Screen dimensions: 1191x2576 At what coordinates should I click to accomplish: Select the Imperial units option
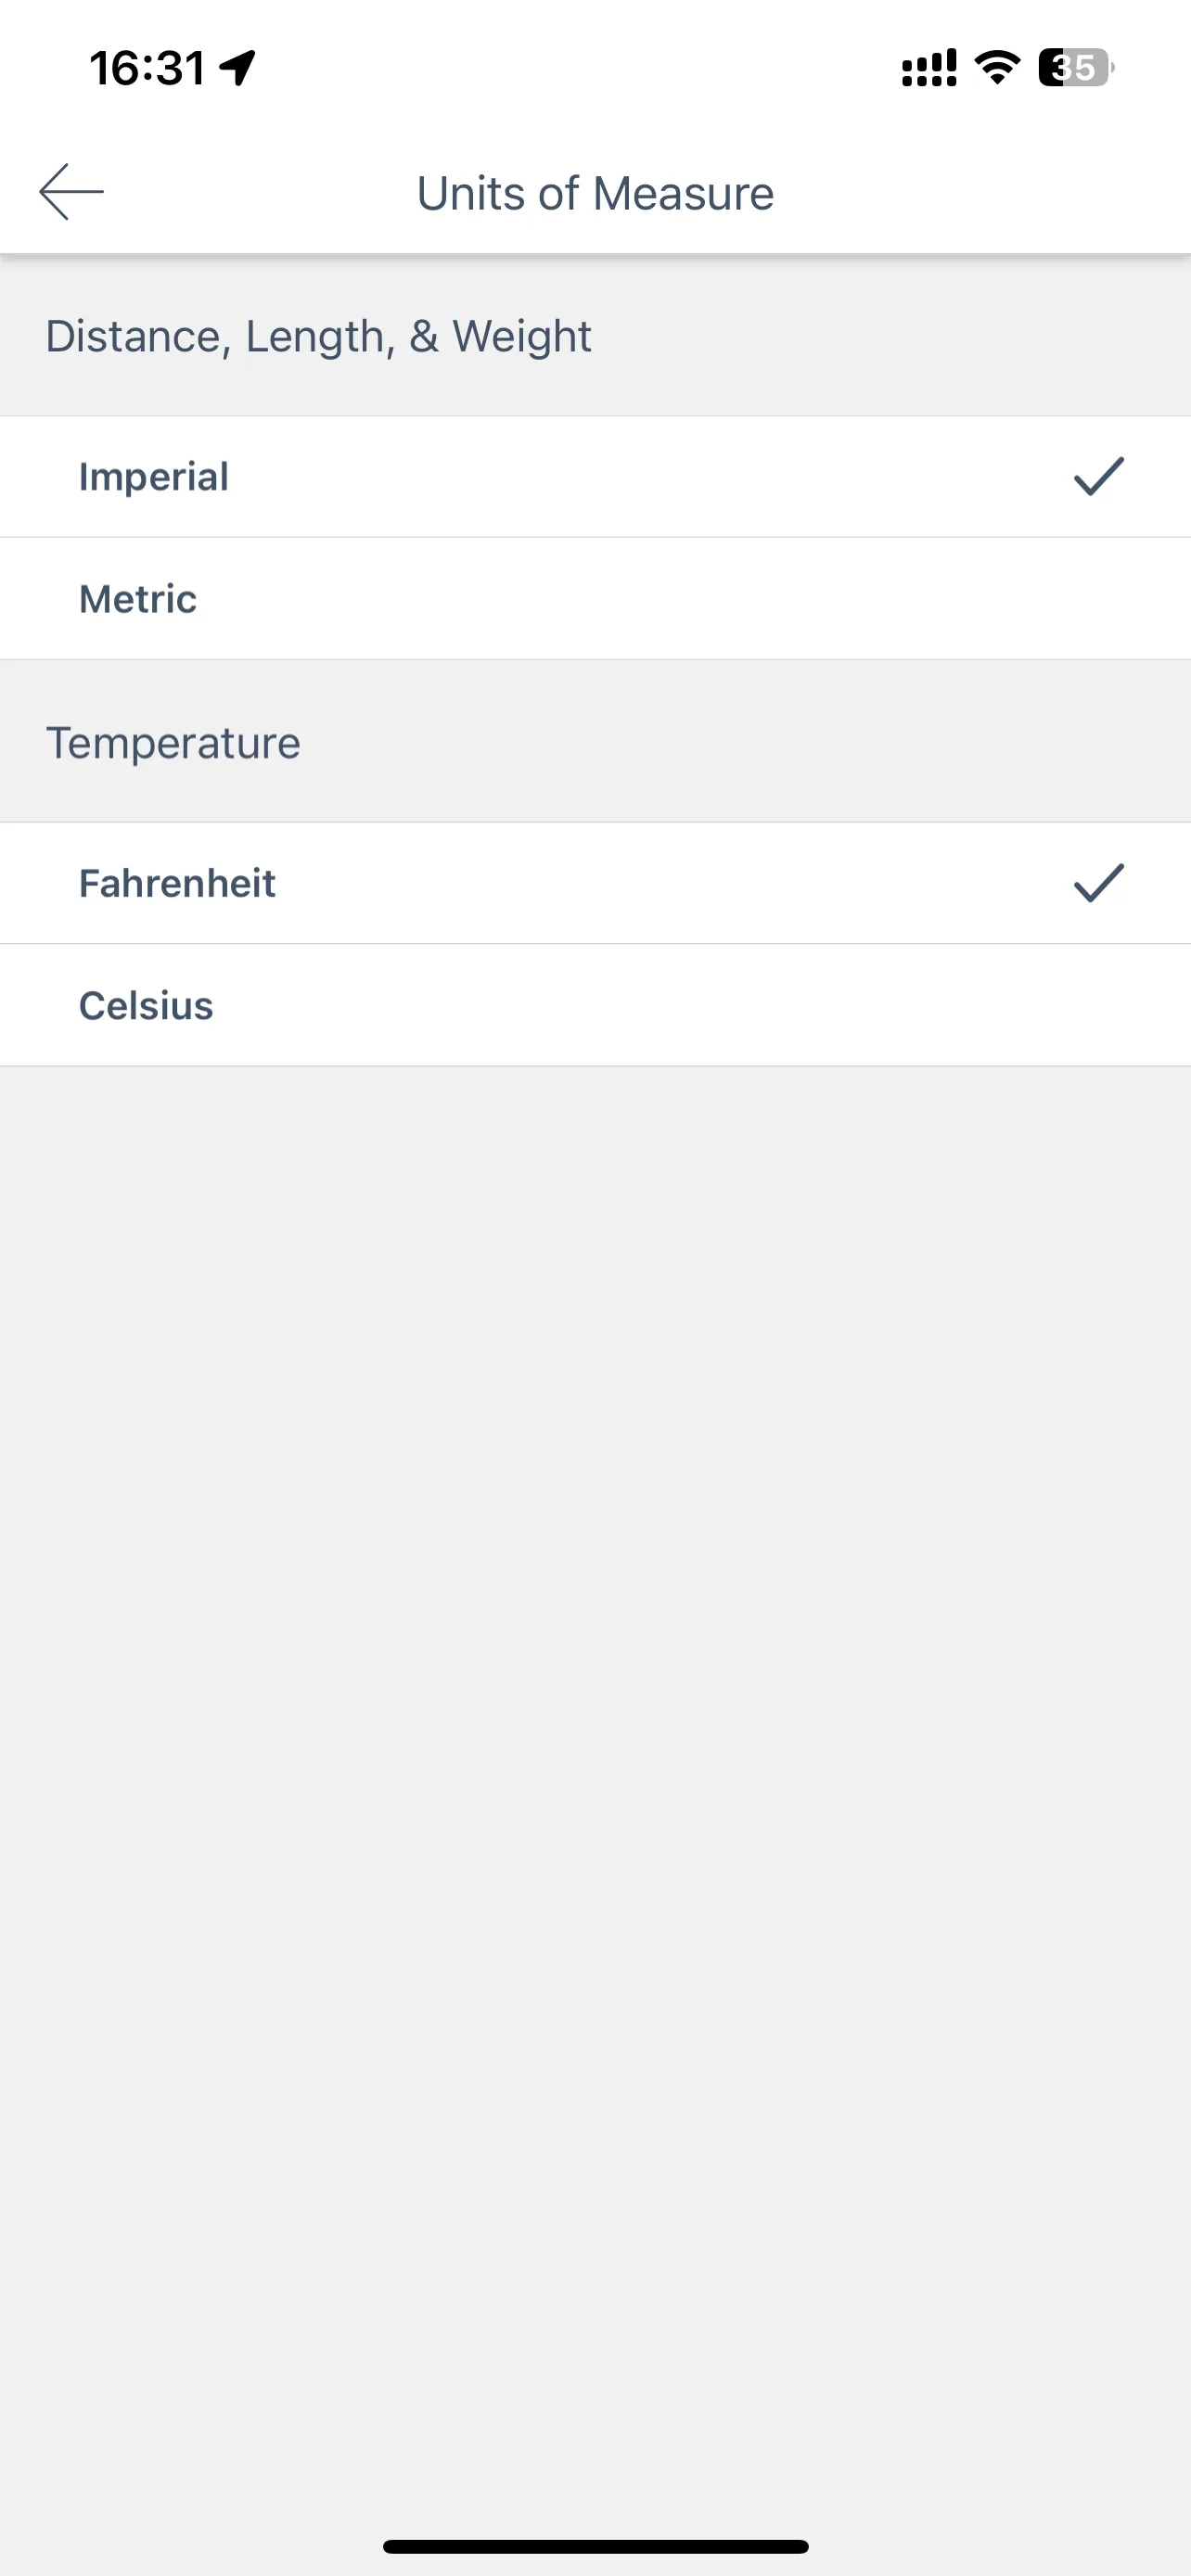(595, 477)
